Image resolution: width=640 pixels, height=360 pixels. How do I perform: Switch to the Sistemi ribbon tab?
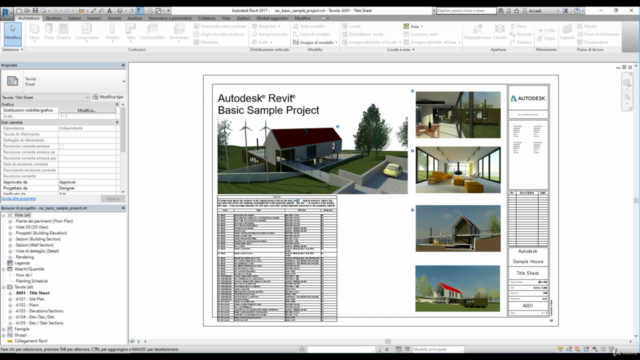(x=74, y=18)
